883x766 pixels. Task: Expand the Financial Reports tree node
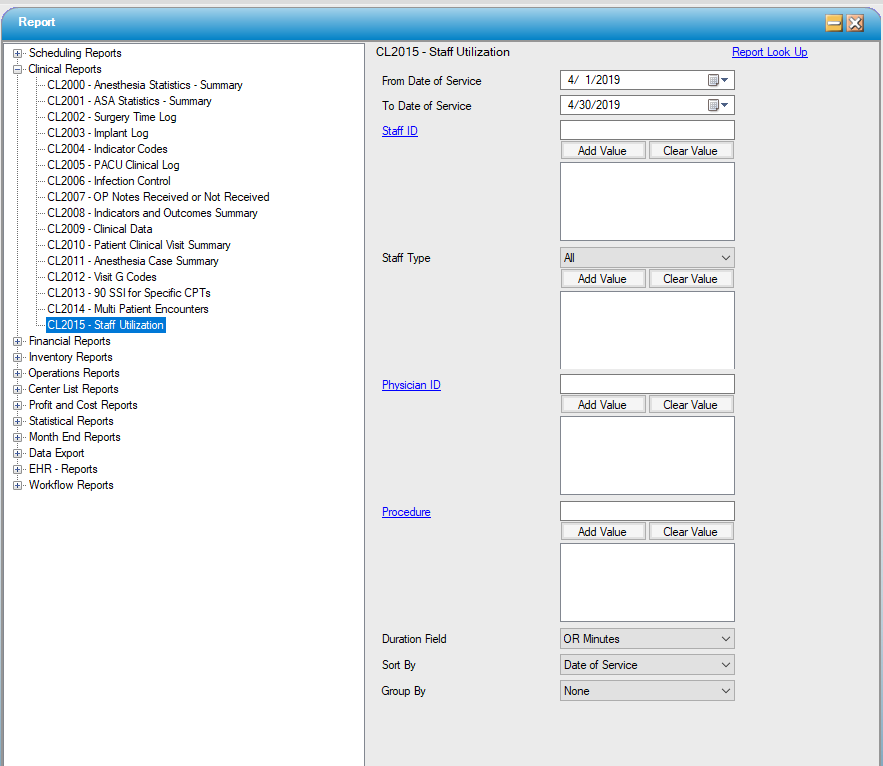(x=18, y=341)
